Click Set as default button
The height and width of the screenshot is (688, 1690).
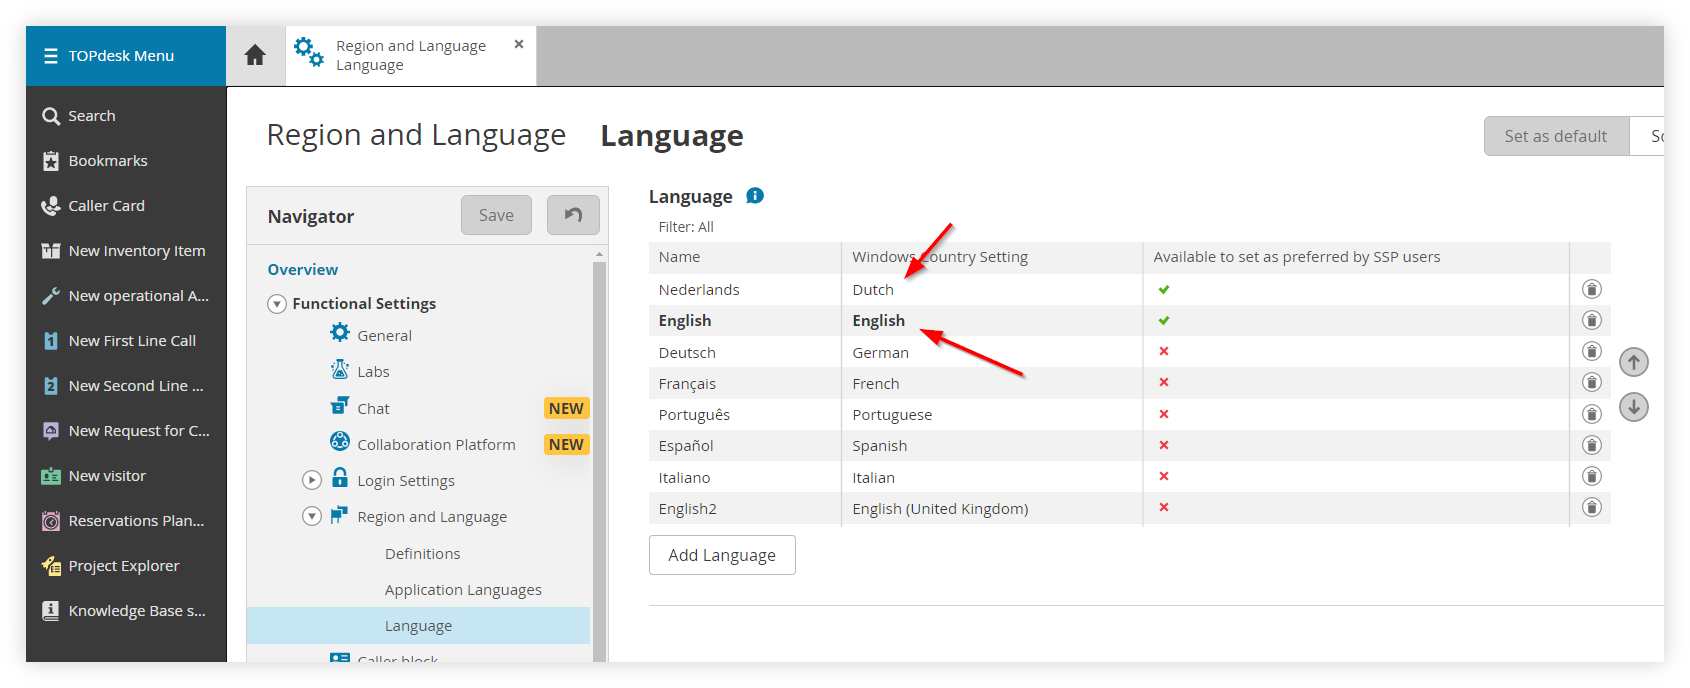tap(1556, 136)
